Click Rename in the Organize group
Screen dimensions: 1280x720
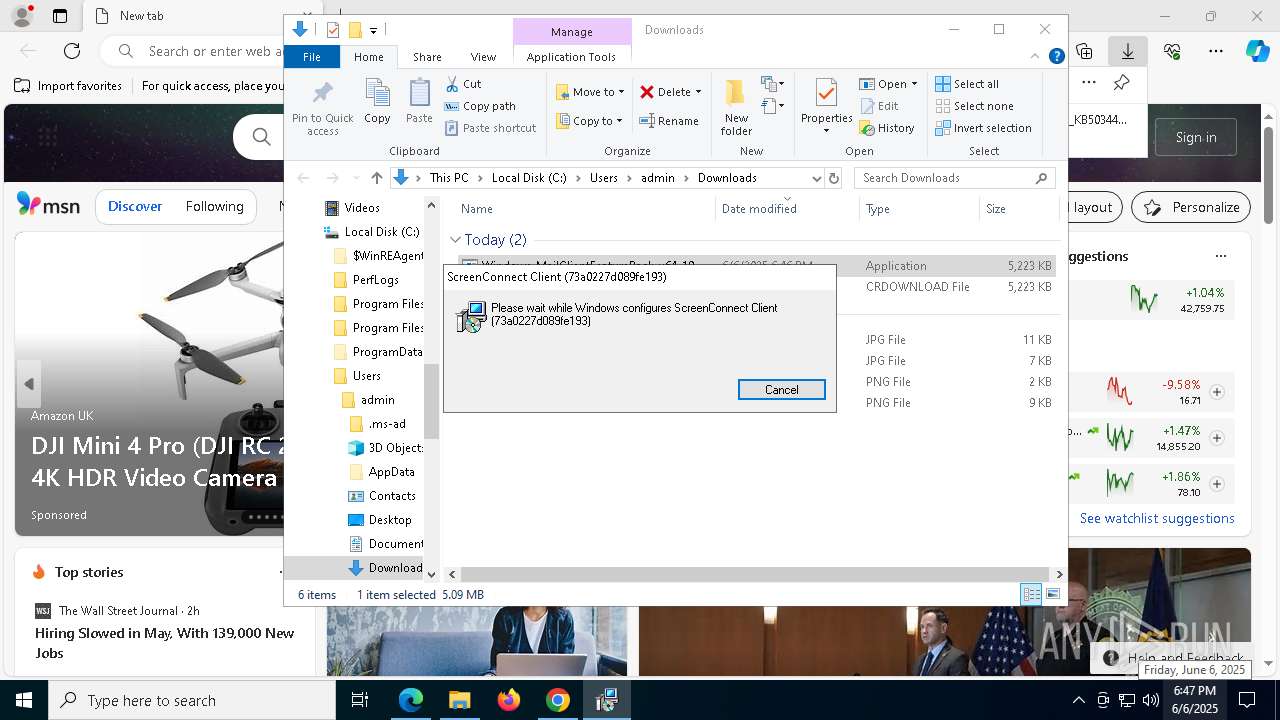(x=669, y=121)
